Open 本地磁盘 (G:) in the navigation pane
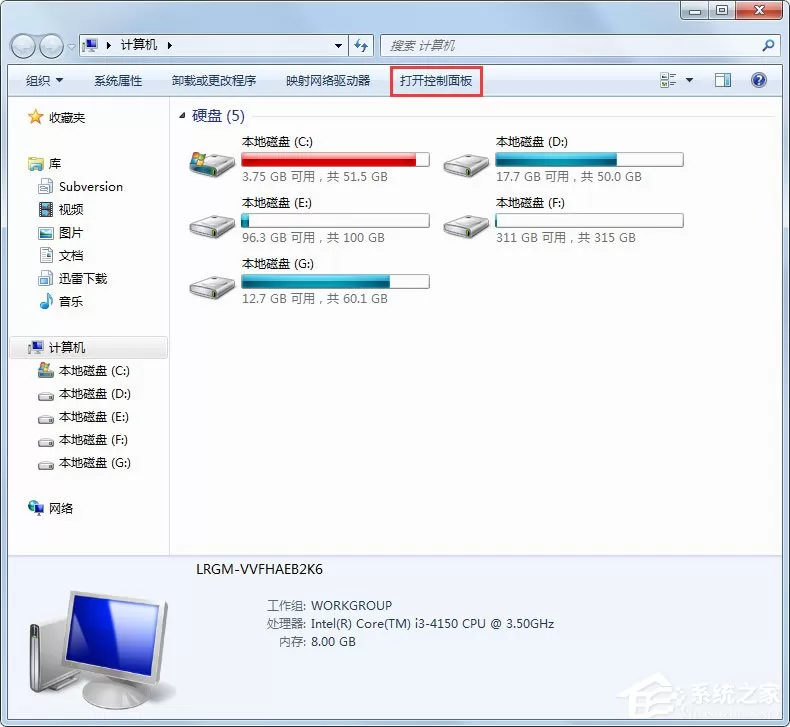 point(95,463)
